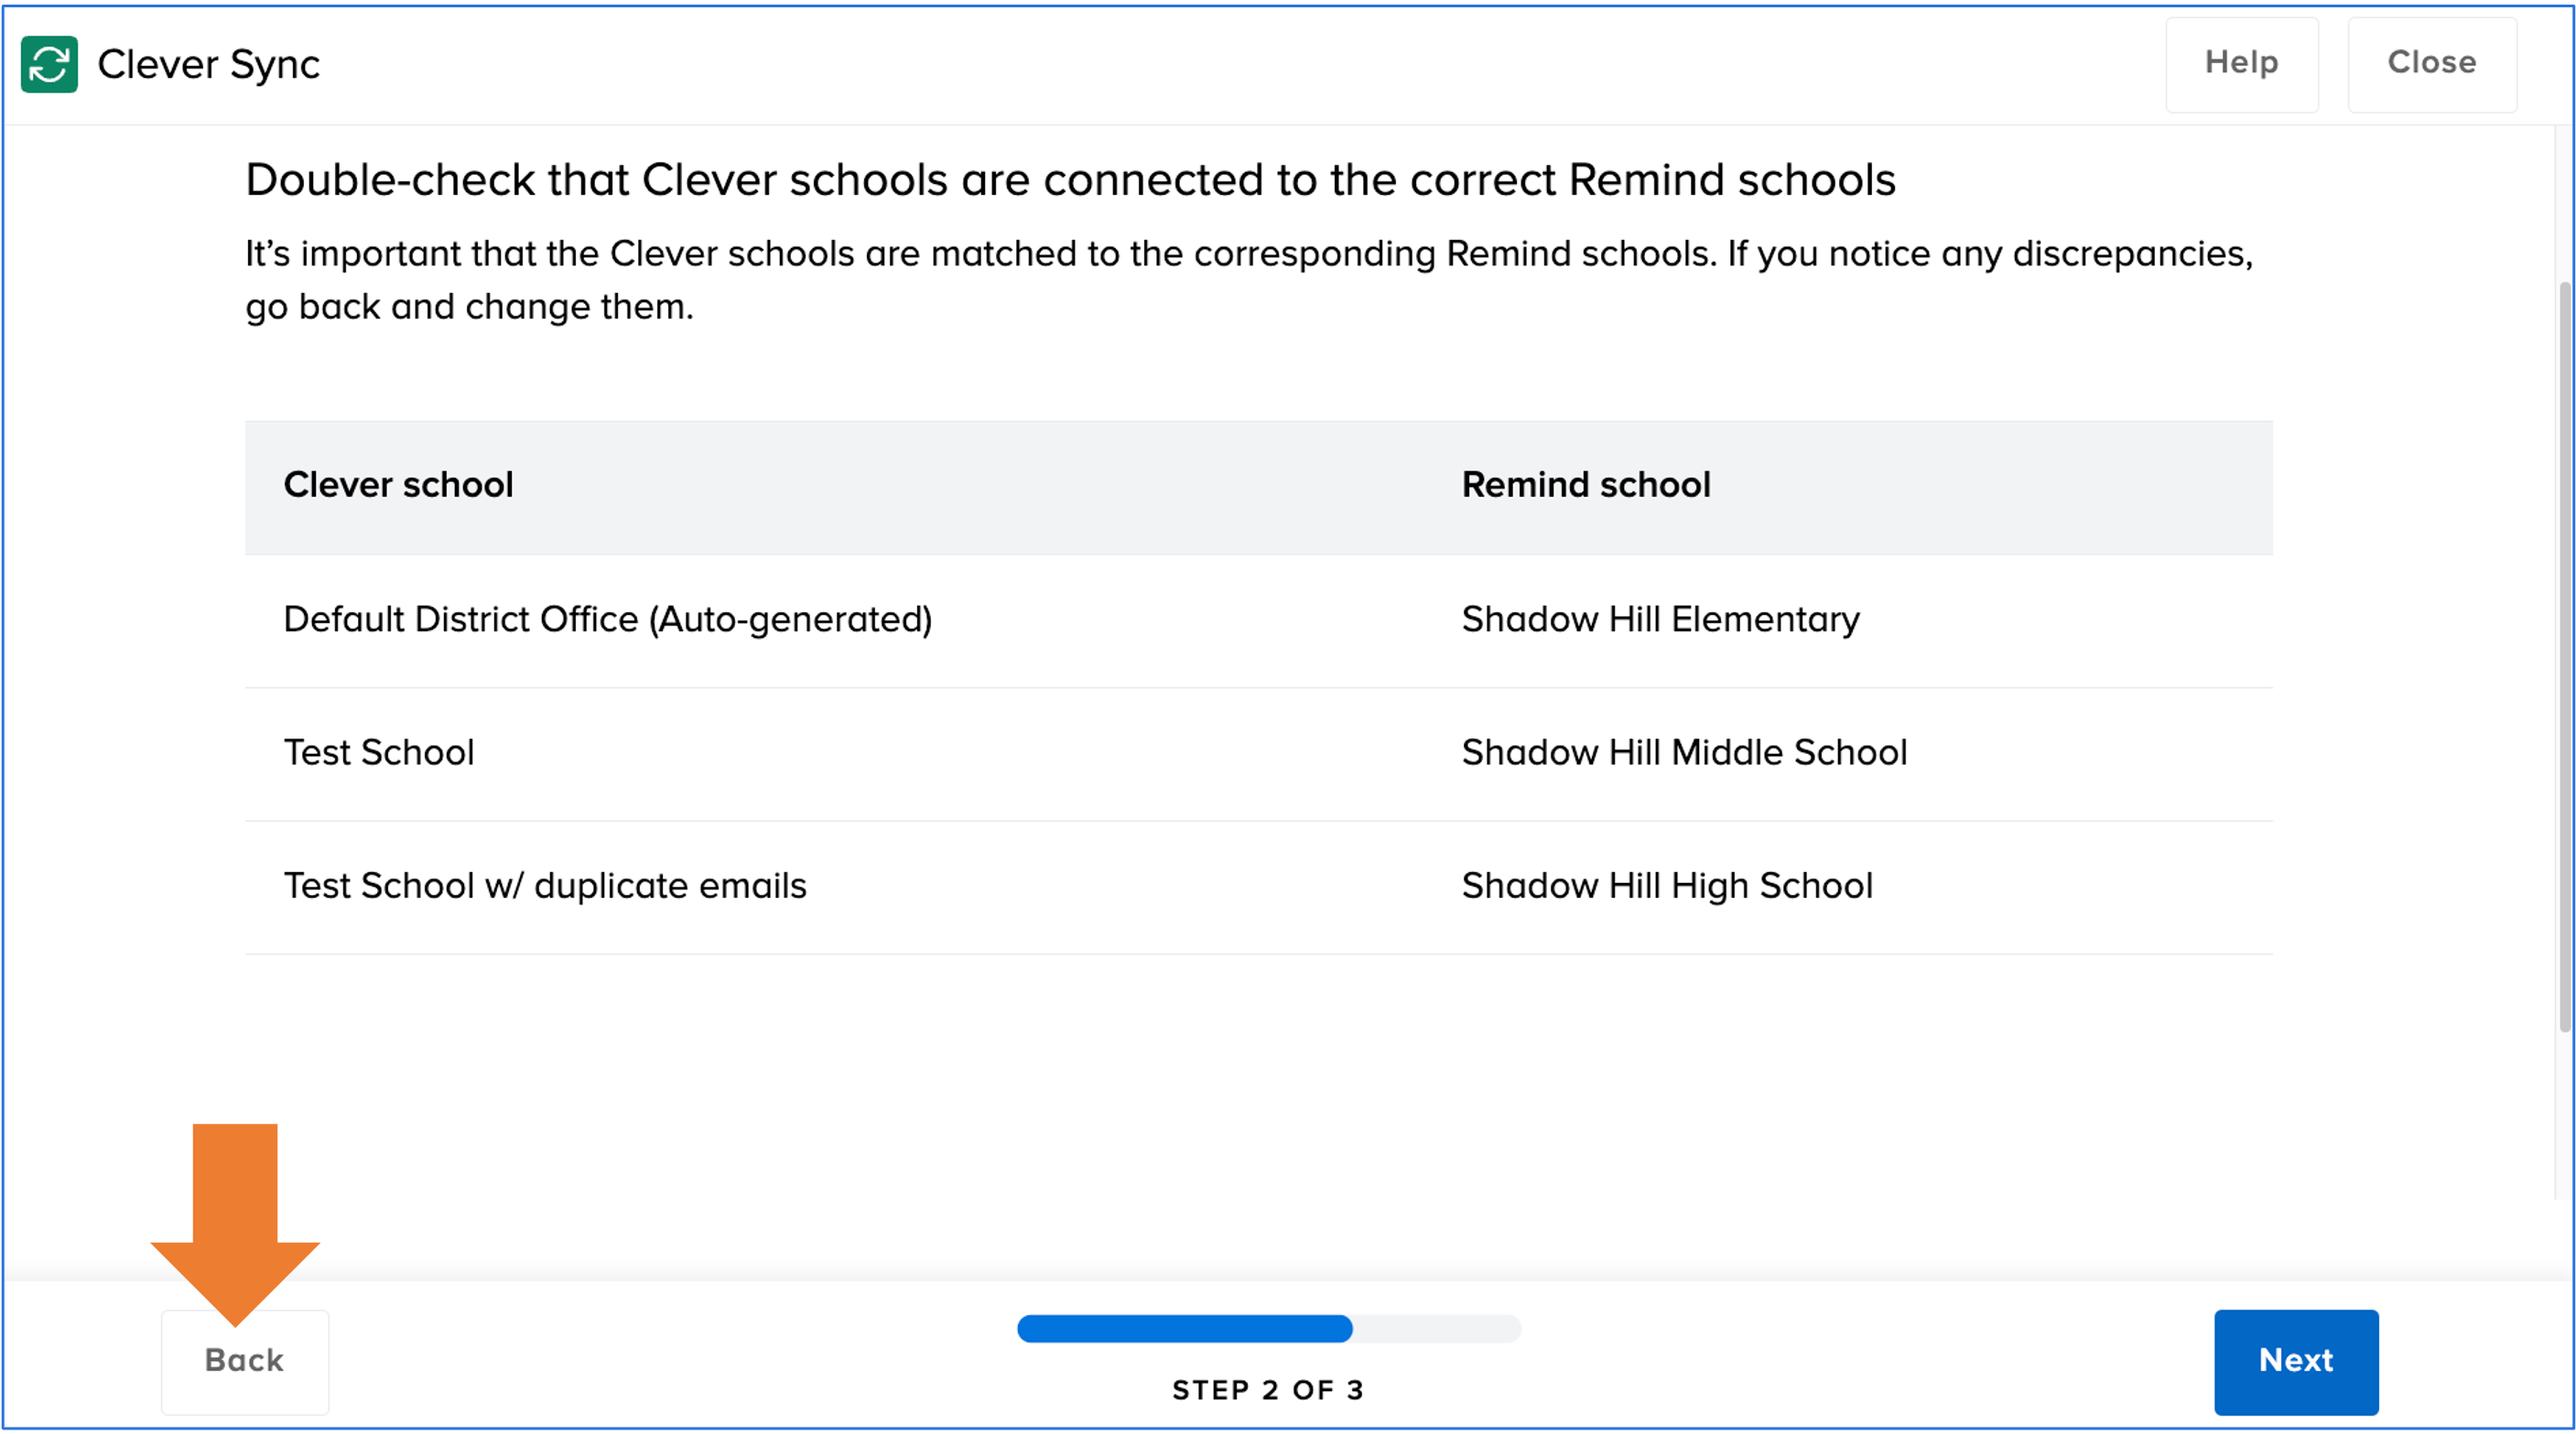Go back using the Back button
Screen dimensions: 2576x1434
point(245,1361)
